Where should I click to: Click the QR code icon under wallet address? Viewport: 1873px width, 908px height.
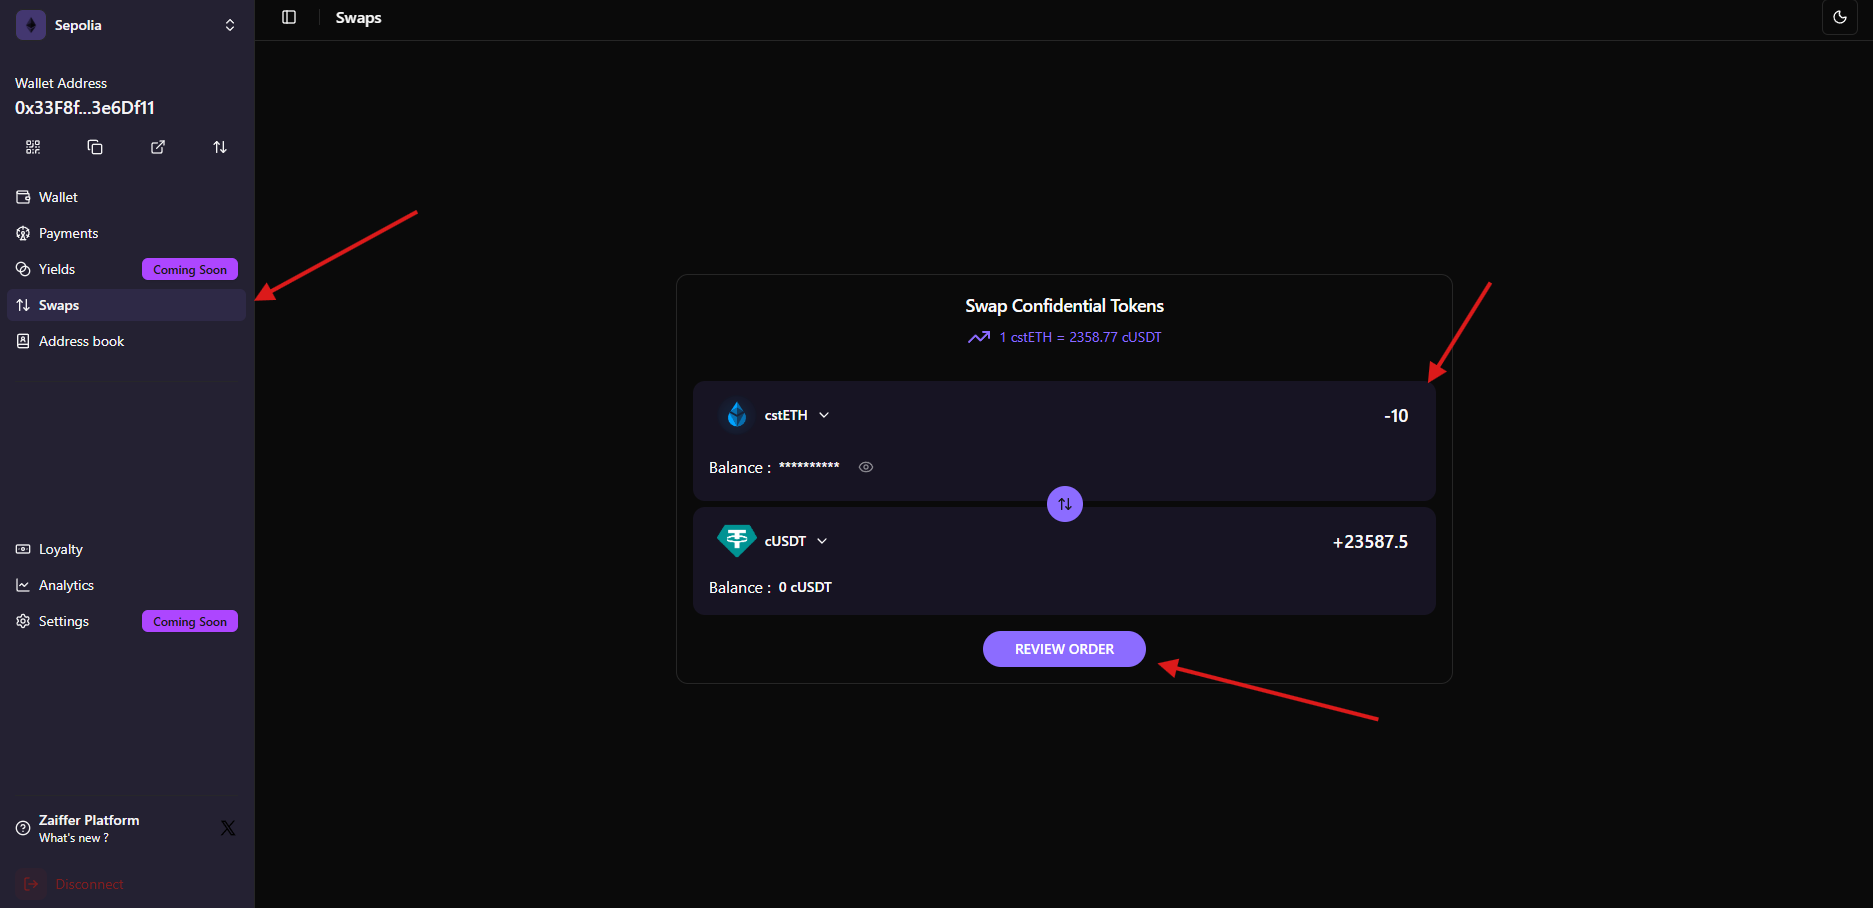click(33, 147)
